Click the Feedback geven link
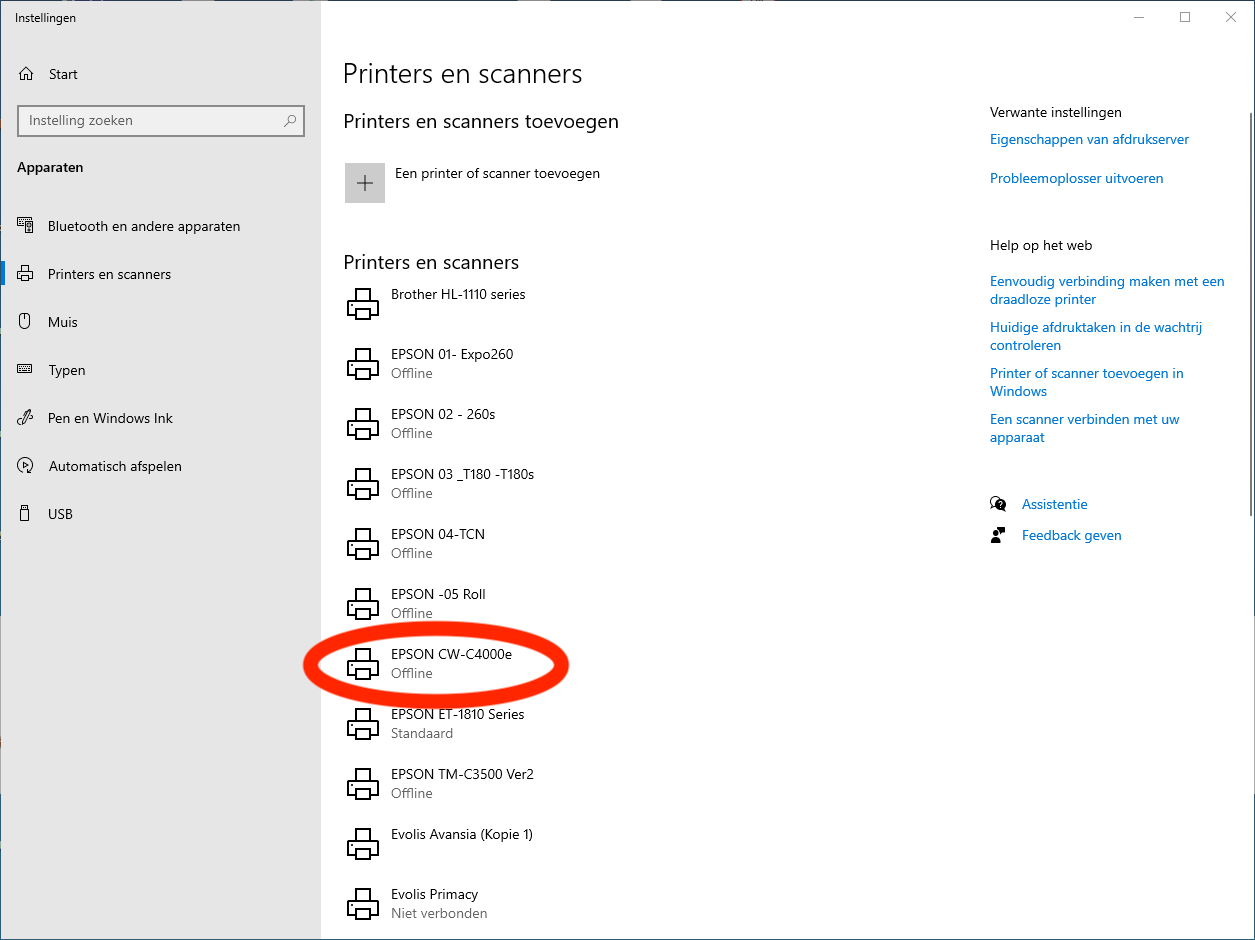 click(x=1071, y=535)
